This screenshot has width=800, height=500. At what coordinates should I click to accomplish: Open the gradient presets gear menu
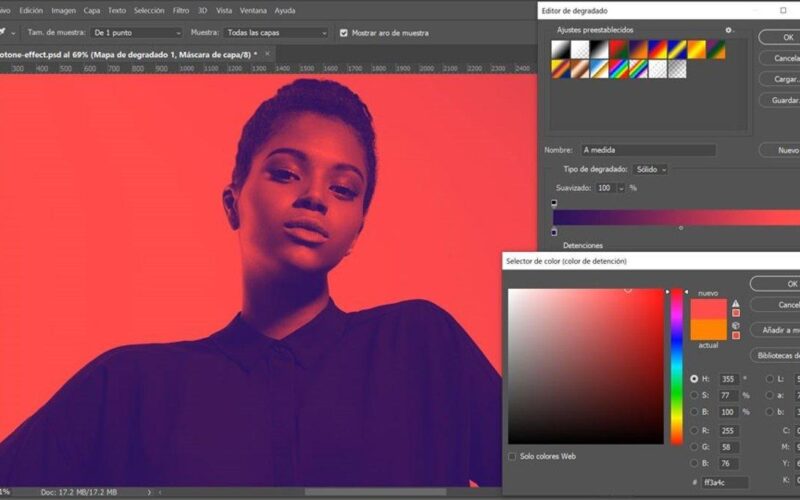[729, 31]
